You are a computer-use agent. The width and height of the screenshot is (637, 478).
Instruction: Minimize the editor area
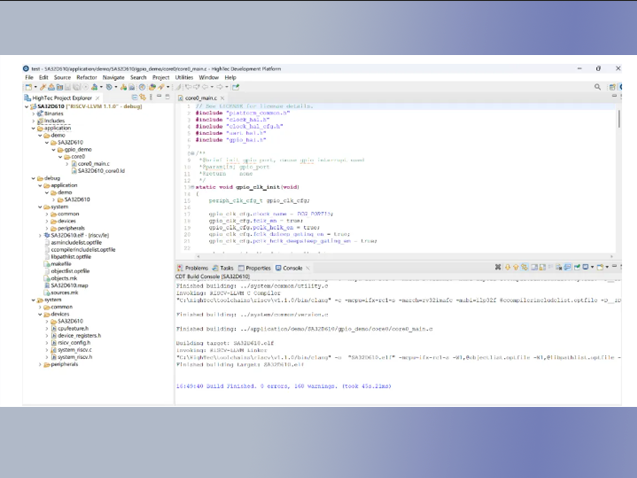pyautogui.click(x=614, y=96)
